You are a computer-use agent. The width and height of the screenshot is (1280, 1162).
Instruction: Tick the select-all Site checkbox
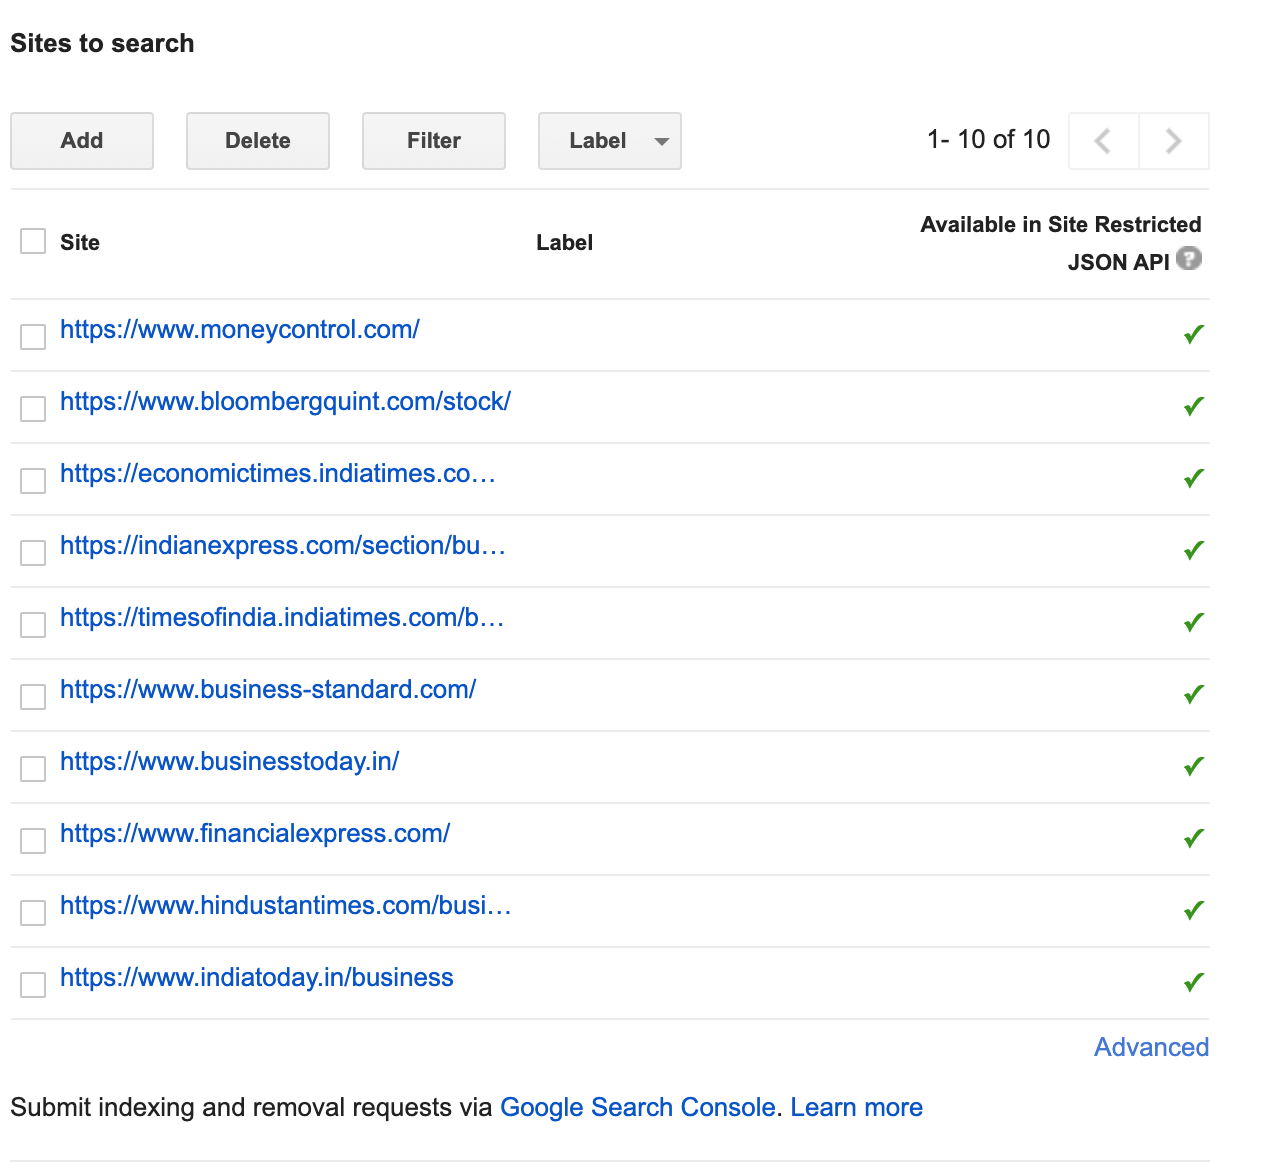(33, 241)
